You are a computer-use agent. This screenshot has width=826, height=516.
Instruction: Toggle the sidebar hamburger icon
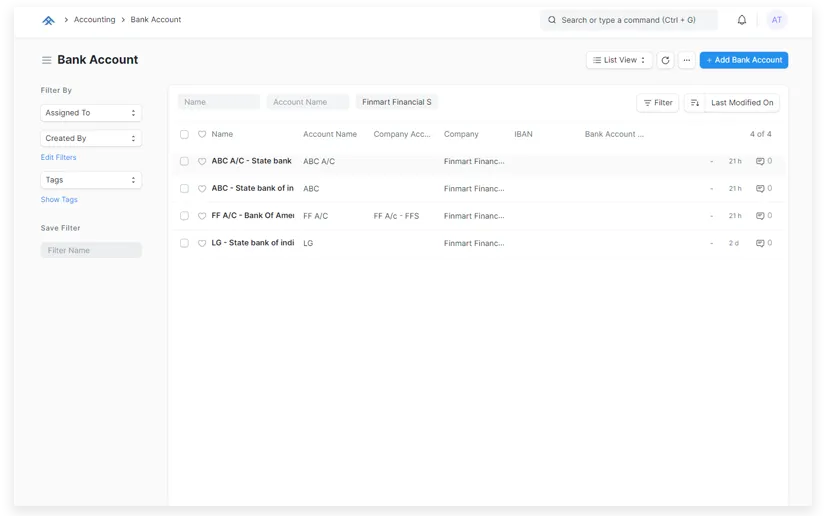click(46, 60)
